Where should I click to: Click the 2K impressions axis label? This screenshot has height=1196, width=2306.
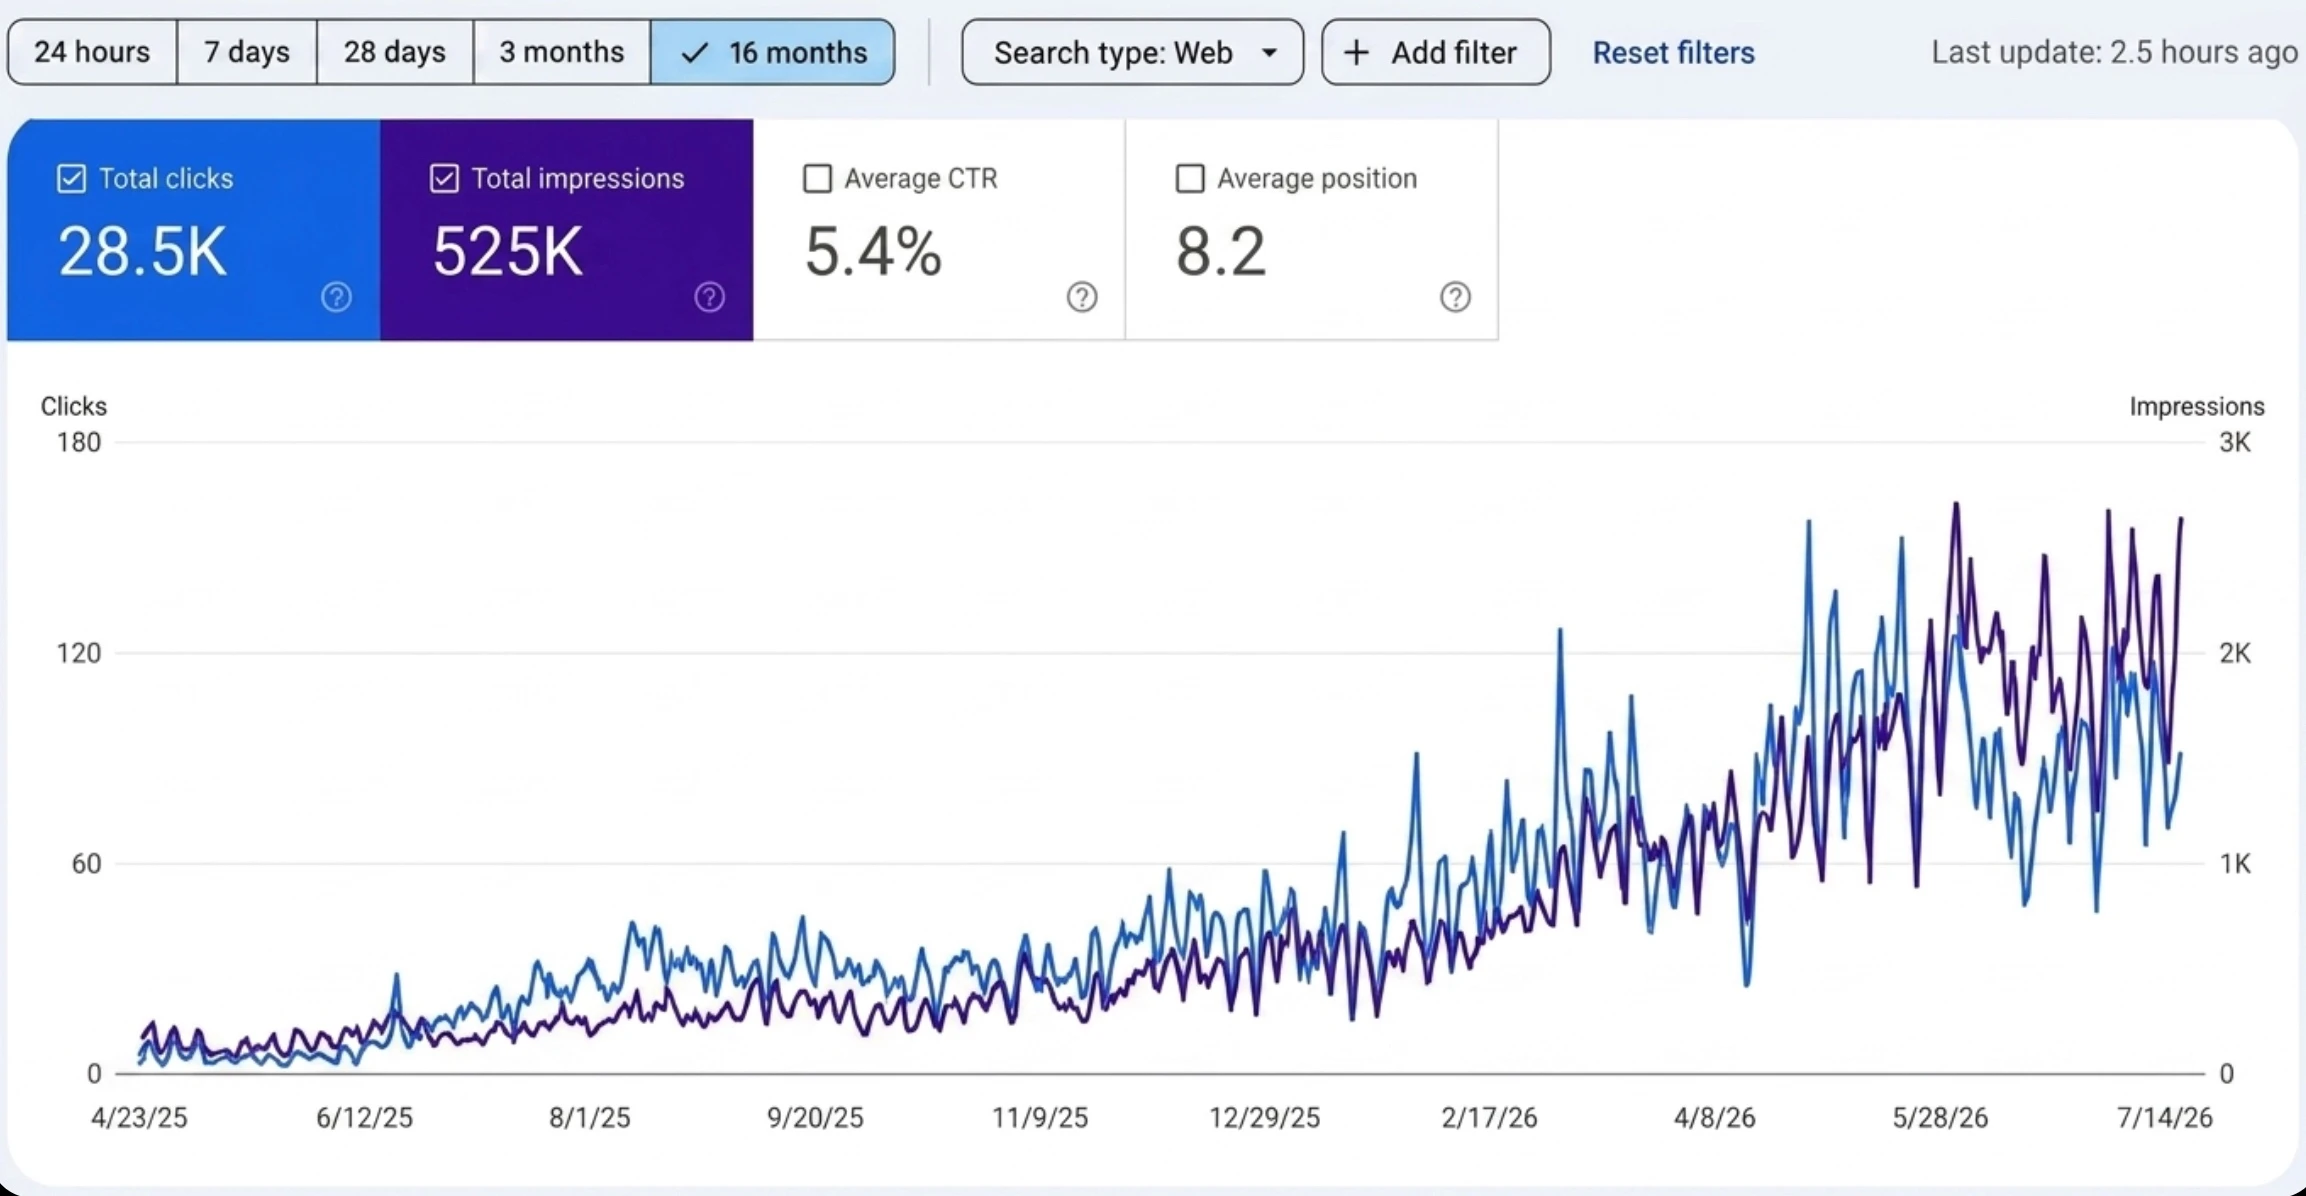2234,653
